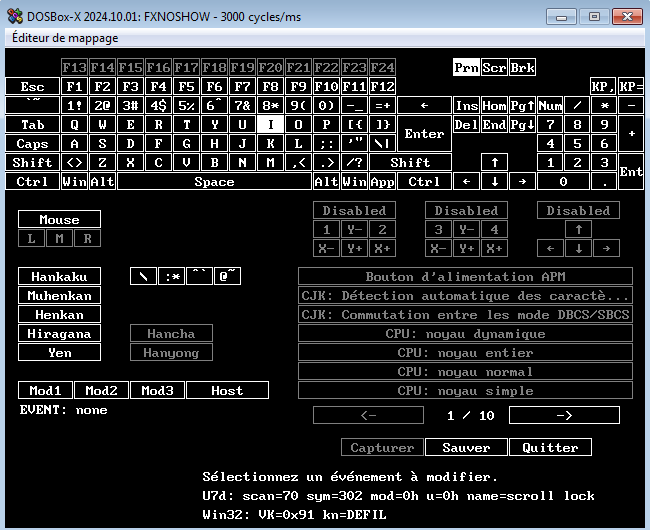The width and height of the screenshot is (650, 530).
Task: Select the Tab key
Action: coord(32,124)
